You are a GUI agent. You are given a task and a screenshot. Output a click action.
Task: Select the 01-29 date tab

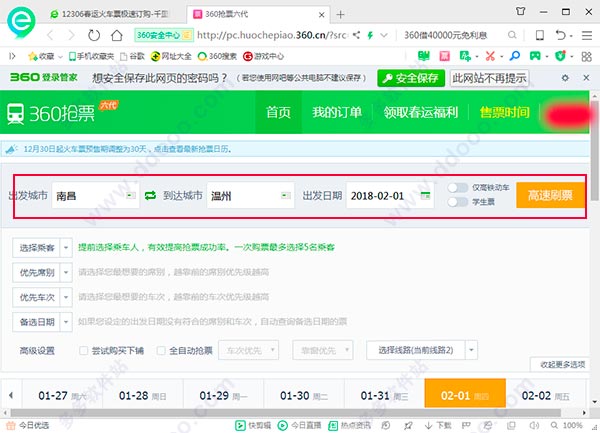[223, 396]
